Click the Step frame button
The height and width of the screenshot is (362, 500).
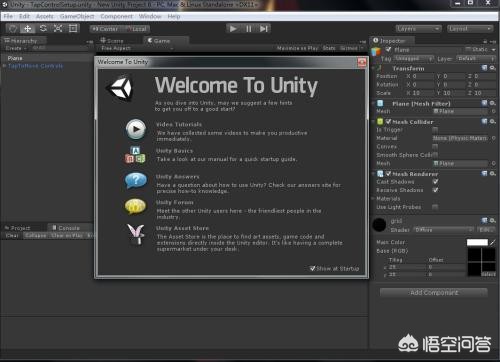264,29
